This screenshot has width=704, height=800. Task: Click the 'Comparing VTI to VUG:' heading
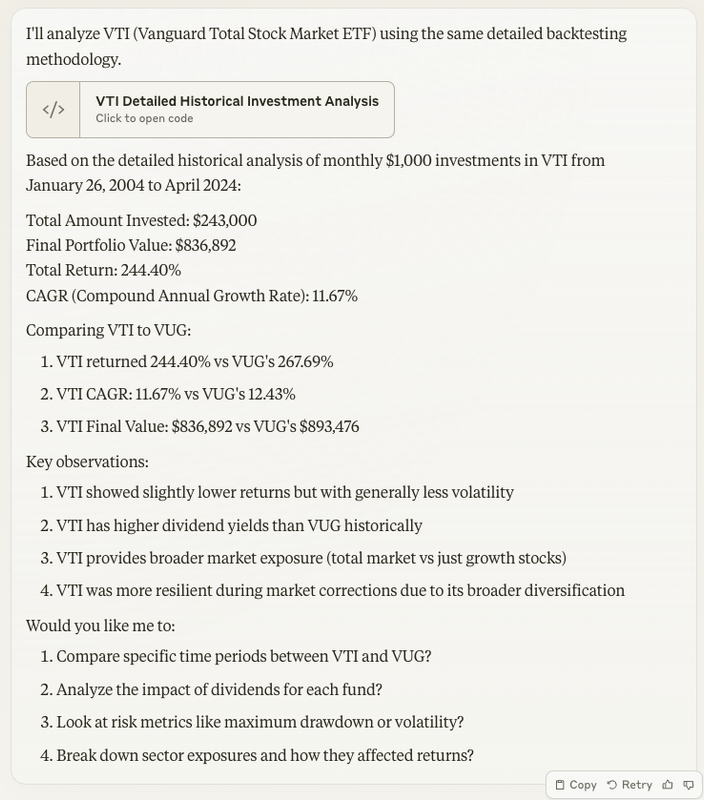click(x=109, y=331)
